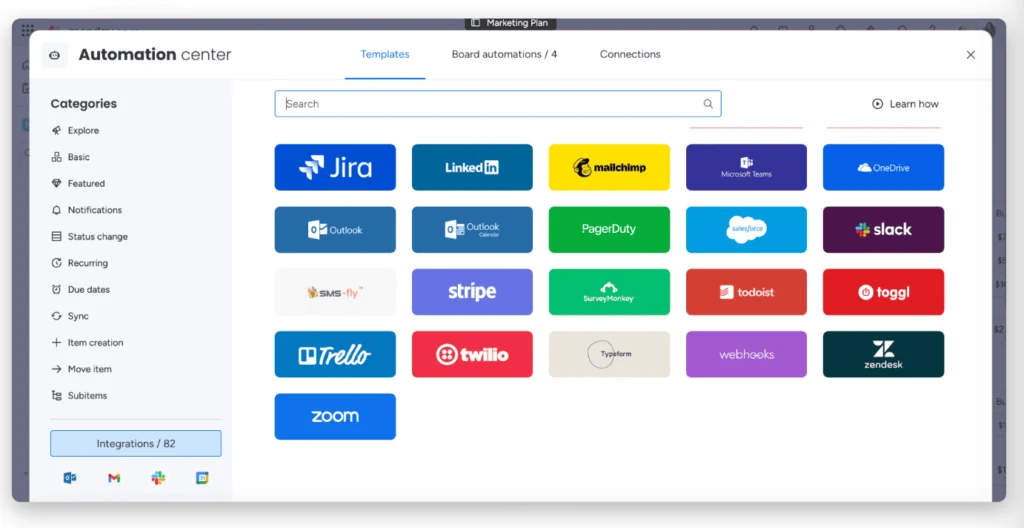Open the apps grid icon behind dialog
Viewport: 1024px width, 528px height.
27,30
